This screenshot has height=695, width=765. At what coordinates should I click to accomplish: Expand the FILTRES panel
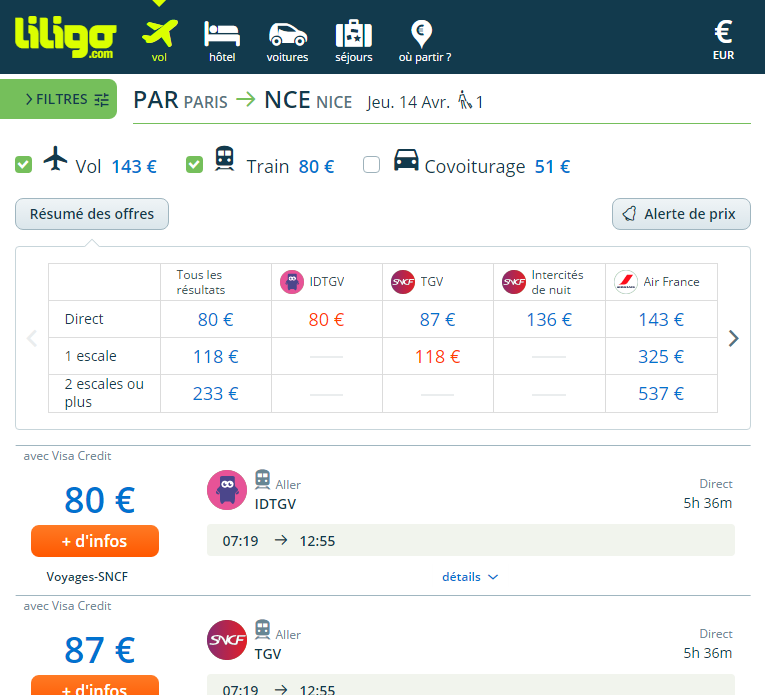click(x=59, y=99)
